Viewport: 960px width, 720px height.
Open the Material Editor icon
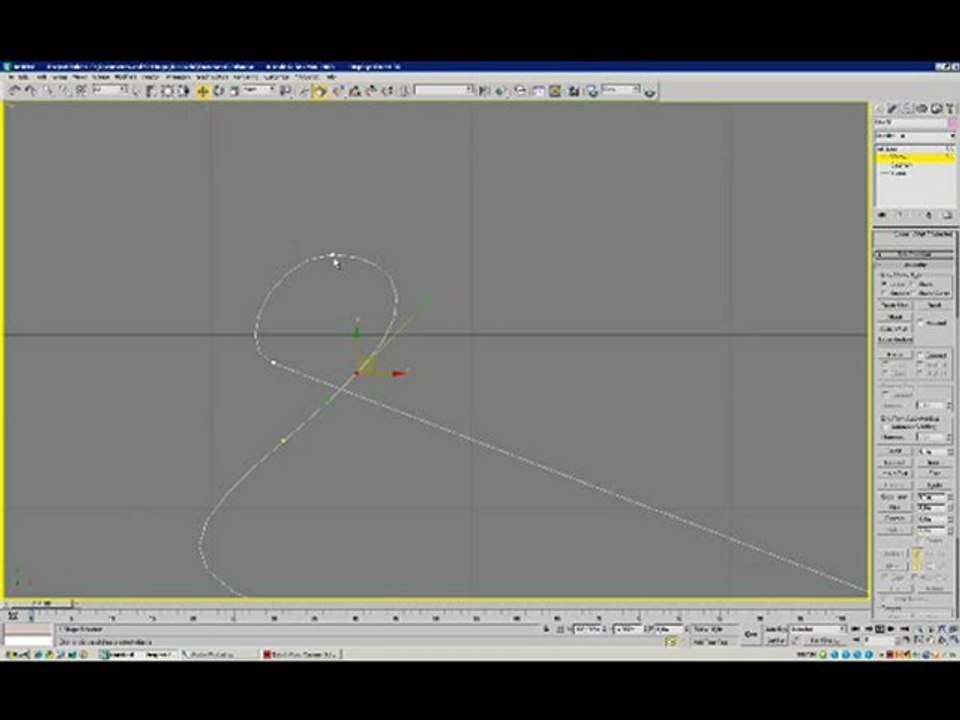tap(574, 91)
